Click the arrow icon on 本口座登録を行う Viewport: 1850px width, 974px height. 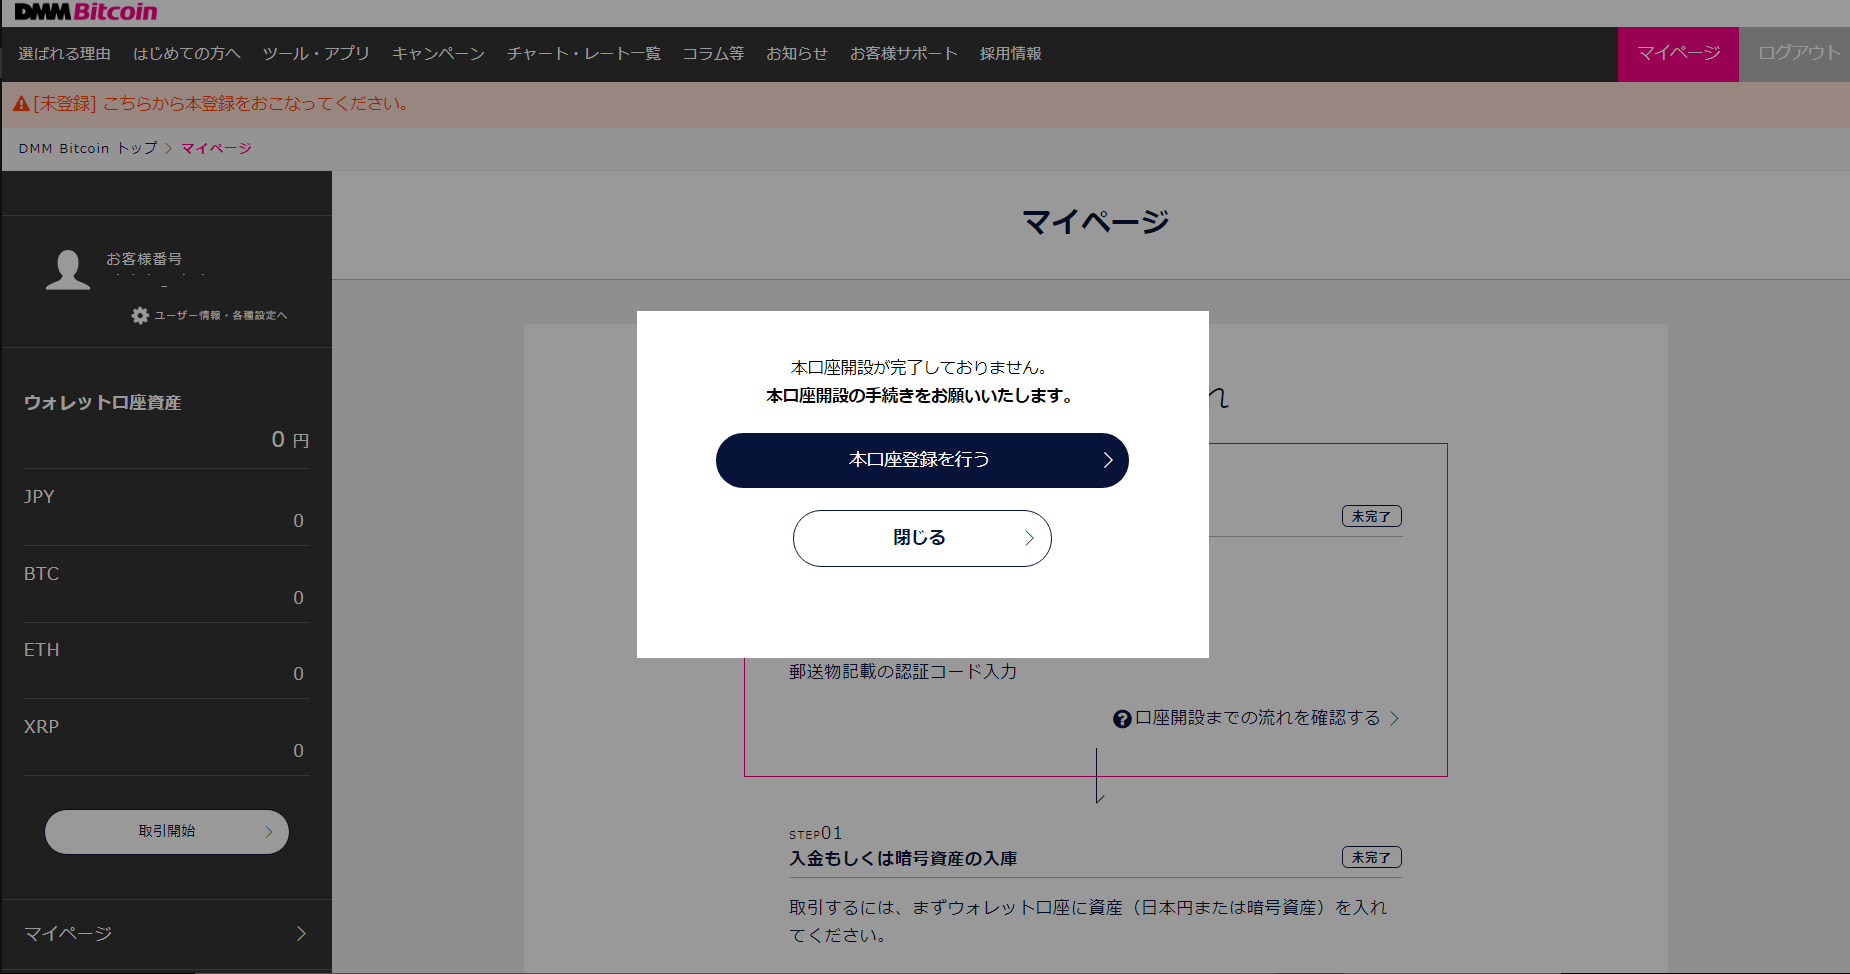pyautogui.click(x=1107, y=460)
